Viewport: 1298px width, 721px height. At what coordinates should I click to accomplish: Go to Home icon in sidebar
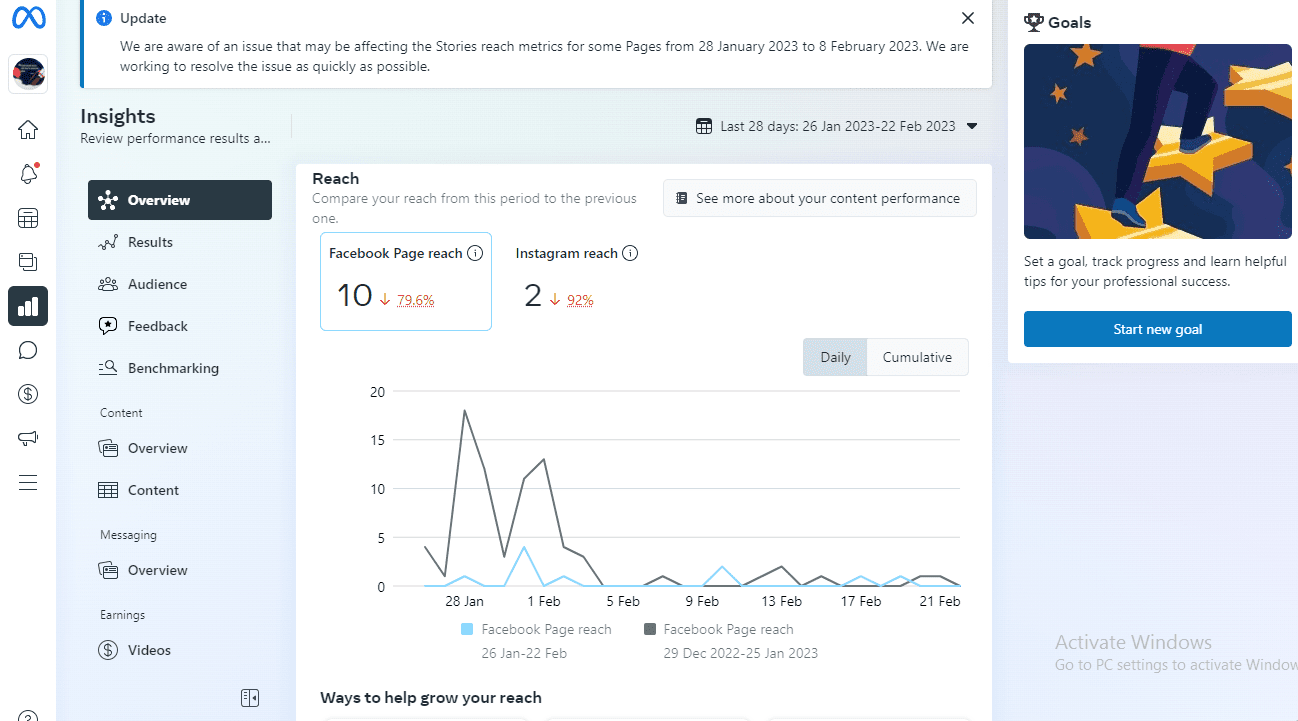click(x=28, y=130)
